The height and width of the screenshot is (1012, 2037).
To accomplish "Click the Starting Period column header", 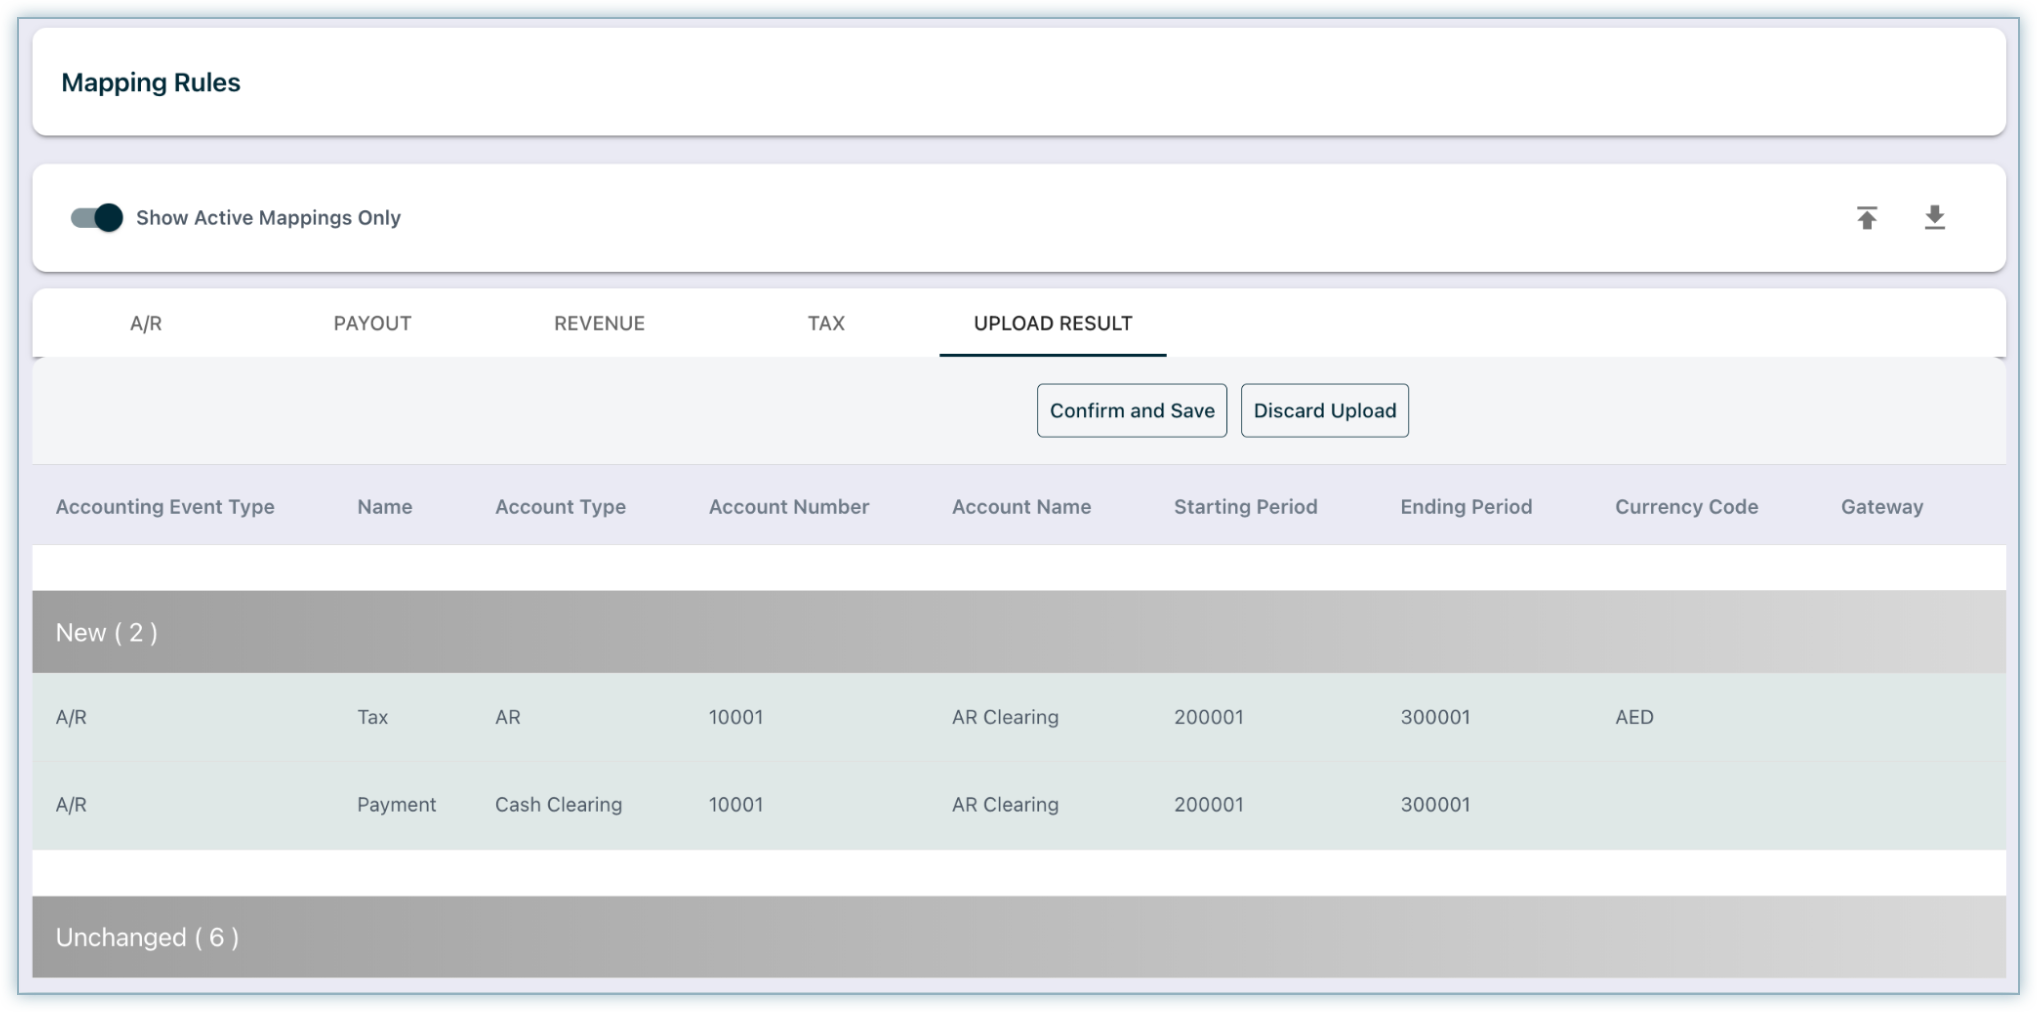I will 1245,507.
